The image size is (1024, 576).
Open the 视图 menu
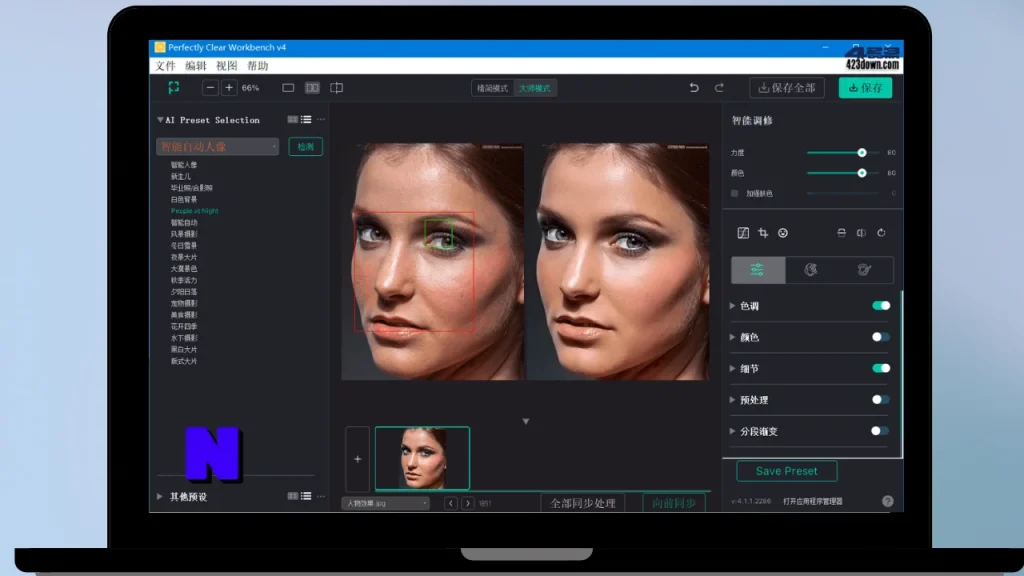point(227,66)
